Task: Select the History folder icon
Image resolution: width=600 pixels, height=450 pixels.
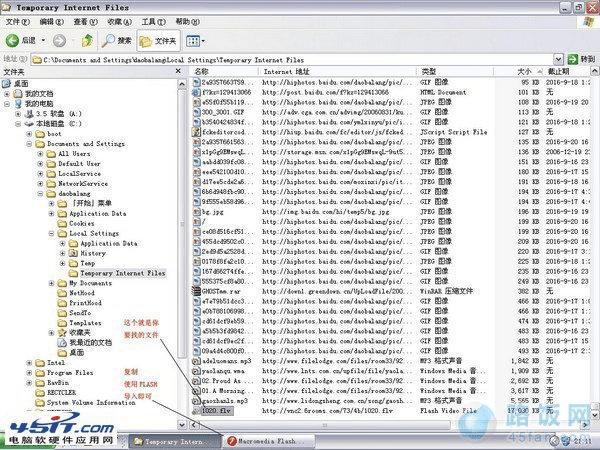Action: click(x=73, y=253)
